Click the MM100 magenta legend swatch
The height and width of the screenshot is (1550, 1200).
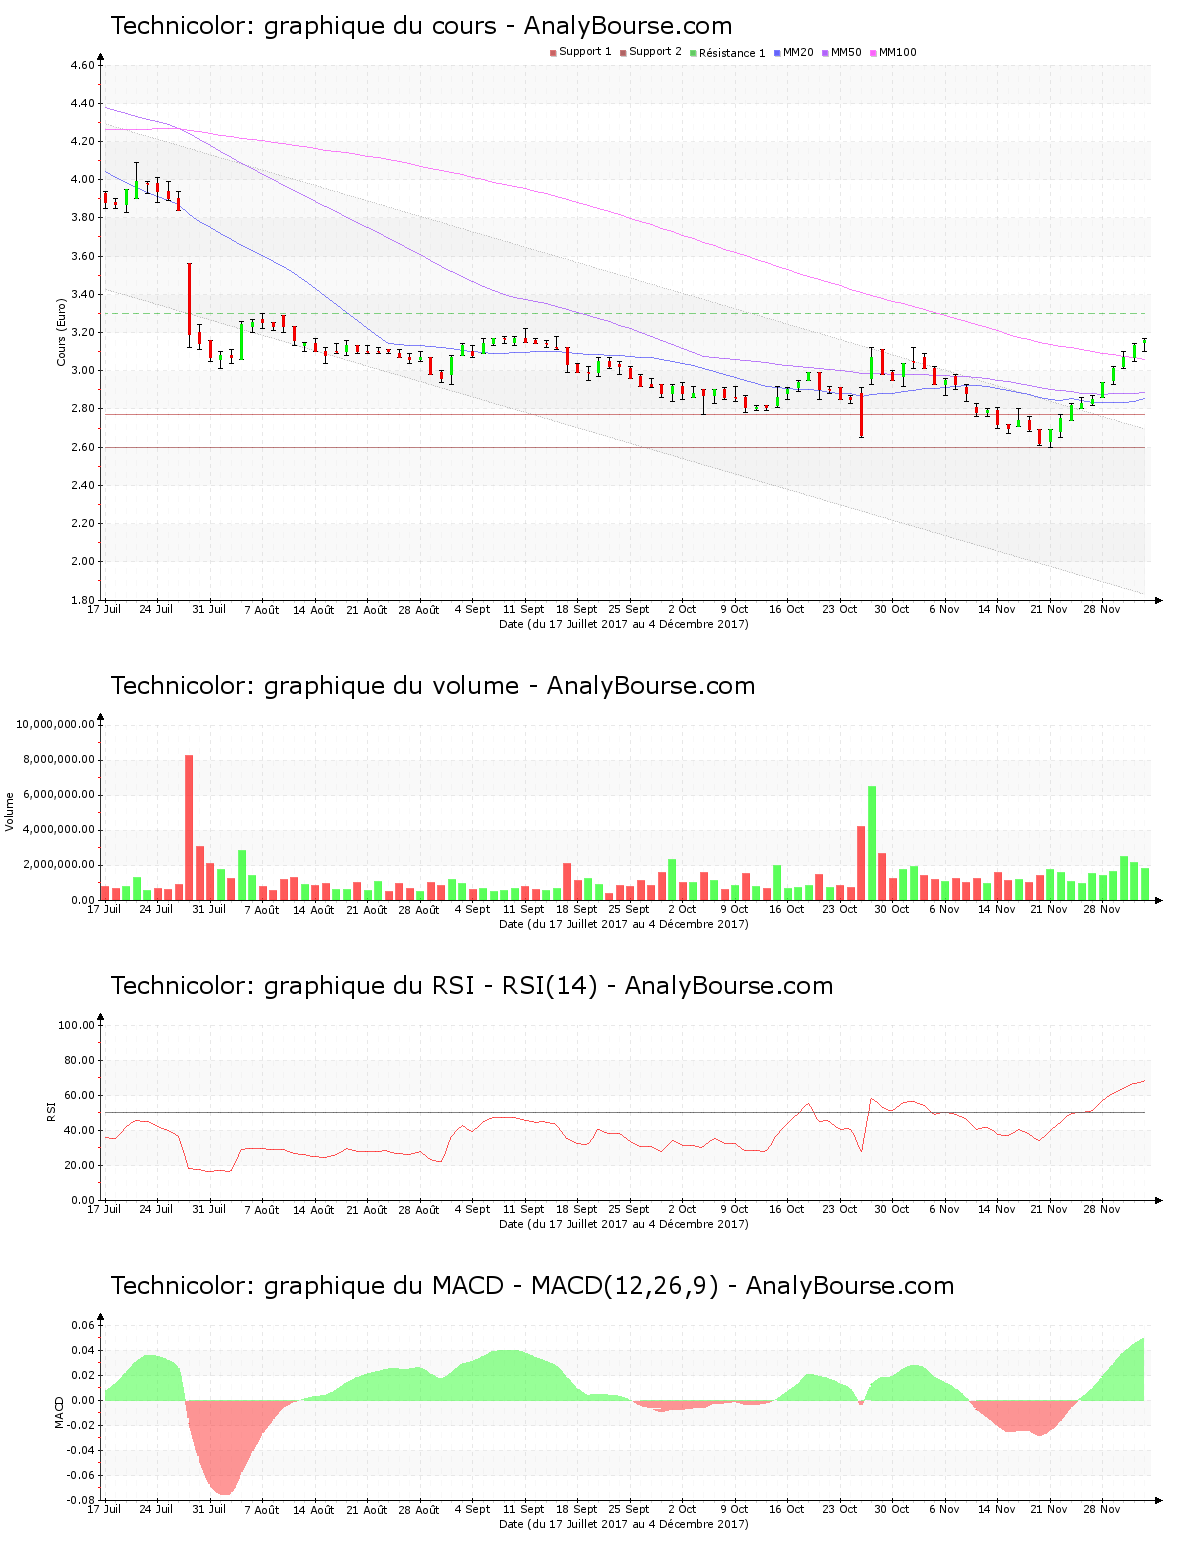tap(873, 52)
